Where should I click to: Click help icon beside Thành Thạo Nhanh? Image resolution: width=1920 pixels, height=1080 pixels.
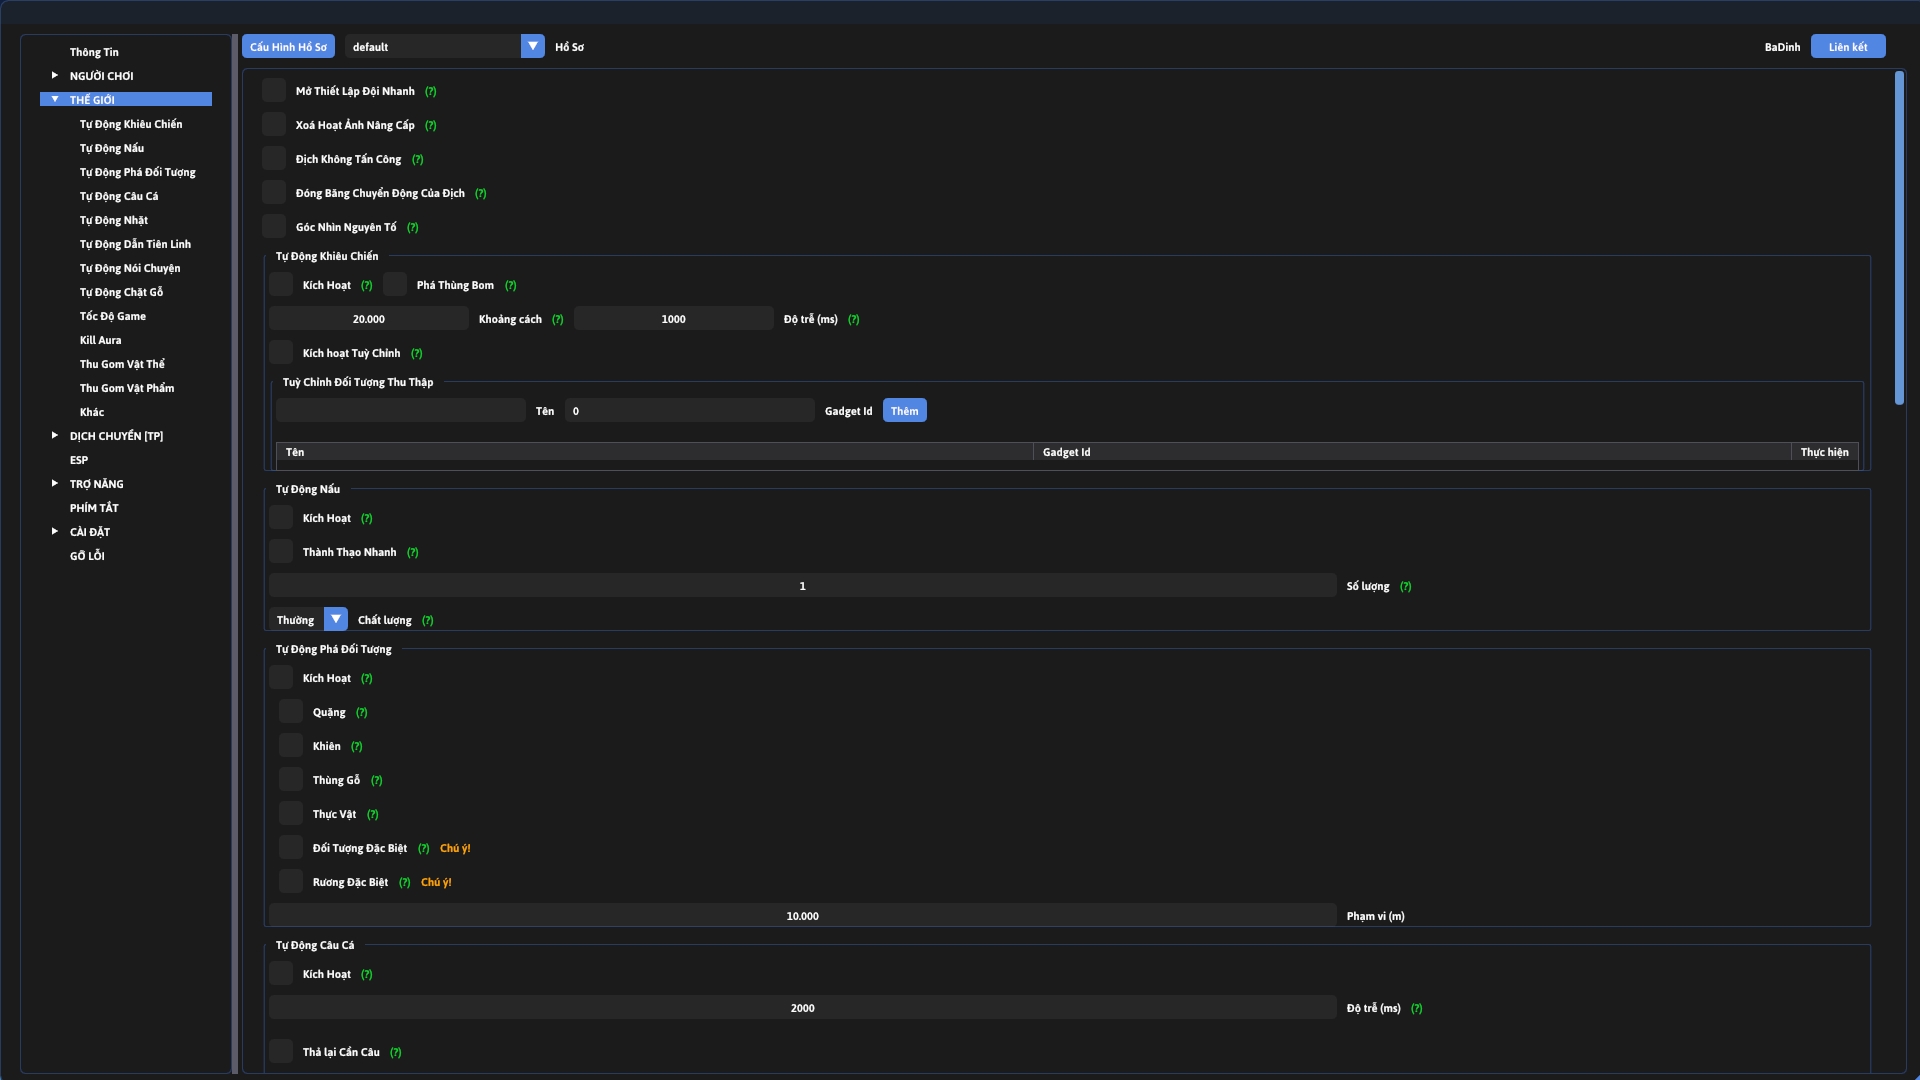tap(413, 553)
